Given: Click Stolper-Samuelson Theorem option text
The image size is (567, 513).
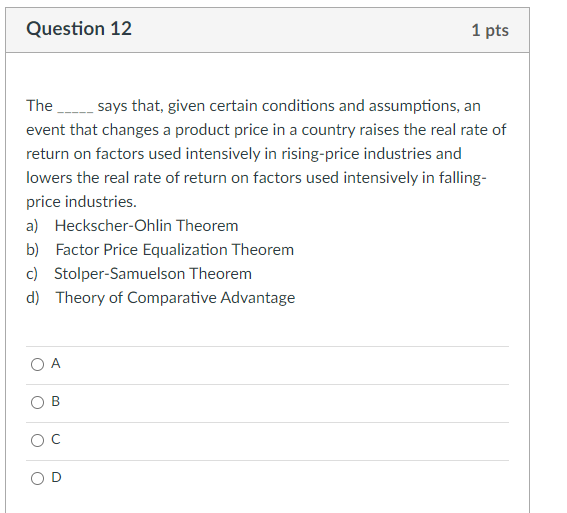Looking at the screenshot, I should coord(153,274).
